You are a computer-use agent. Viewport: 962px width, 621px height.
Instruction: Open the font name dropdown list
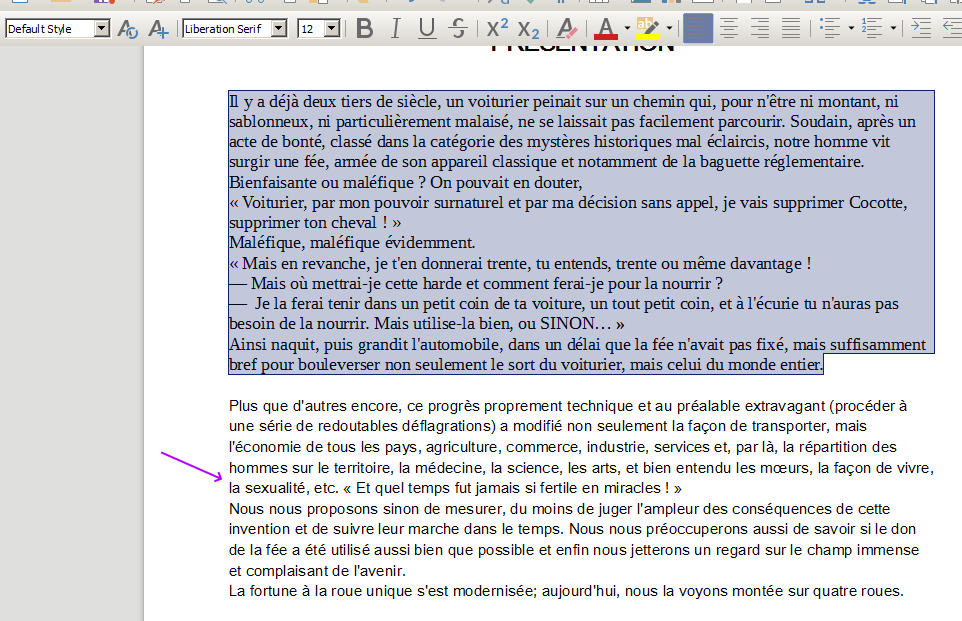pos(279,29)
